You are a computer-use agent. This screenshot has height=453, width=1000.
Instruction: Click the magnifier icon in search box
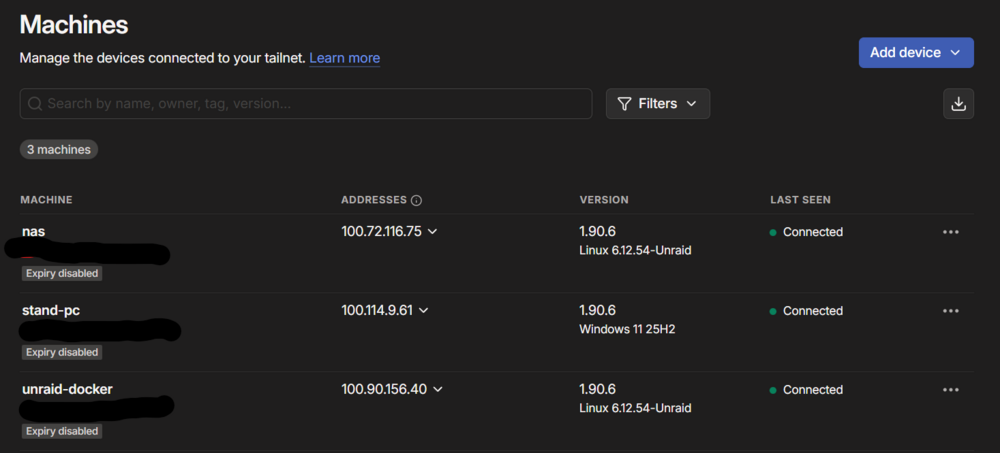tap(34, 103)
